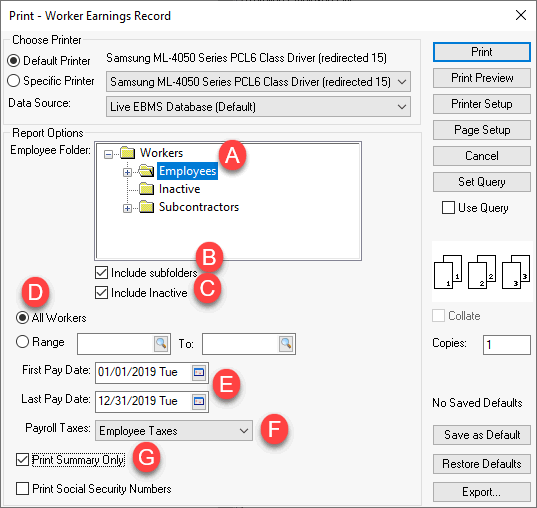
Task: Click the Range To lookup magnifier icon
Action: pyautogui.click(x=286, y=344)
